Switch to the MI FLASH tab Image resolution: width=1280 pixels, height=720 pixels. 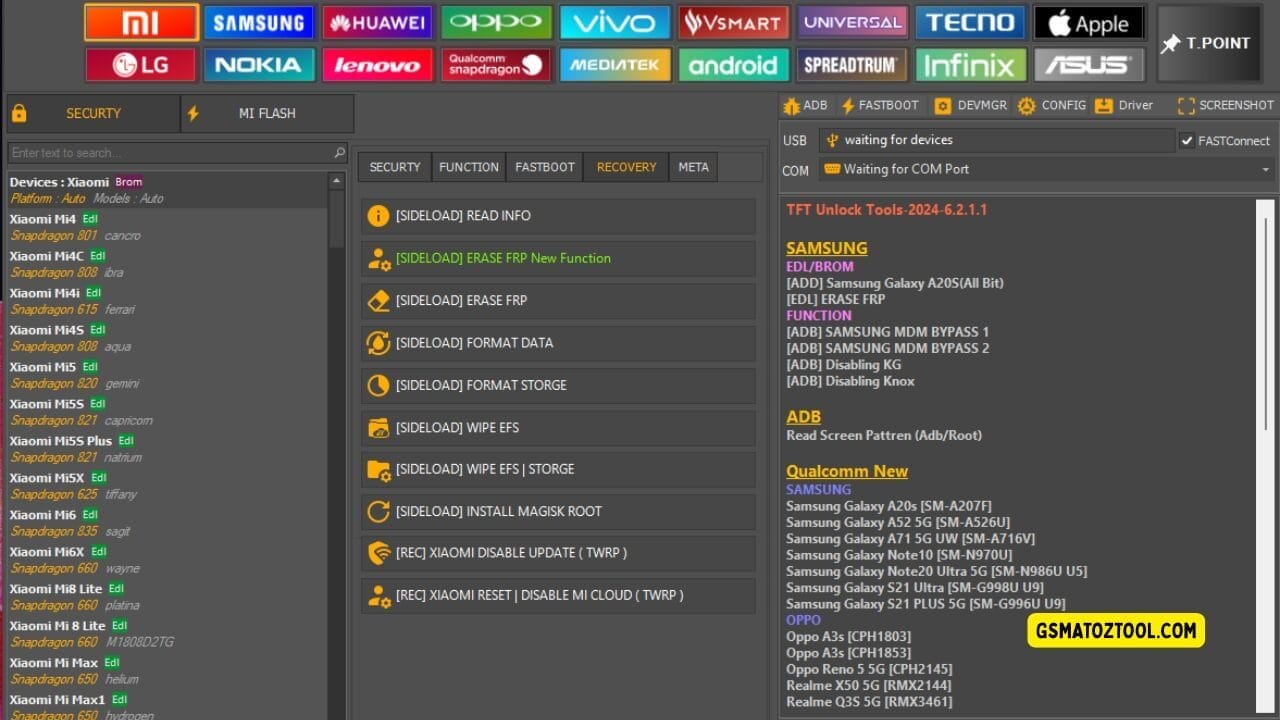point(266,113)
